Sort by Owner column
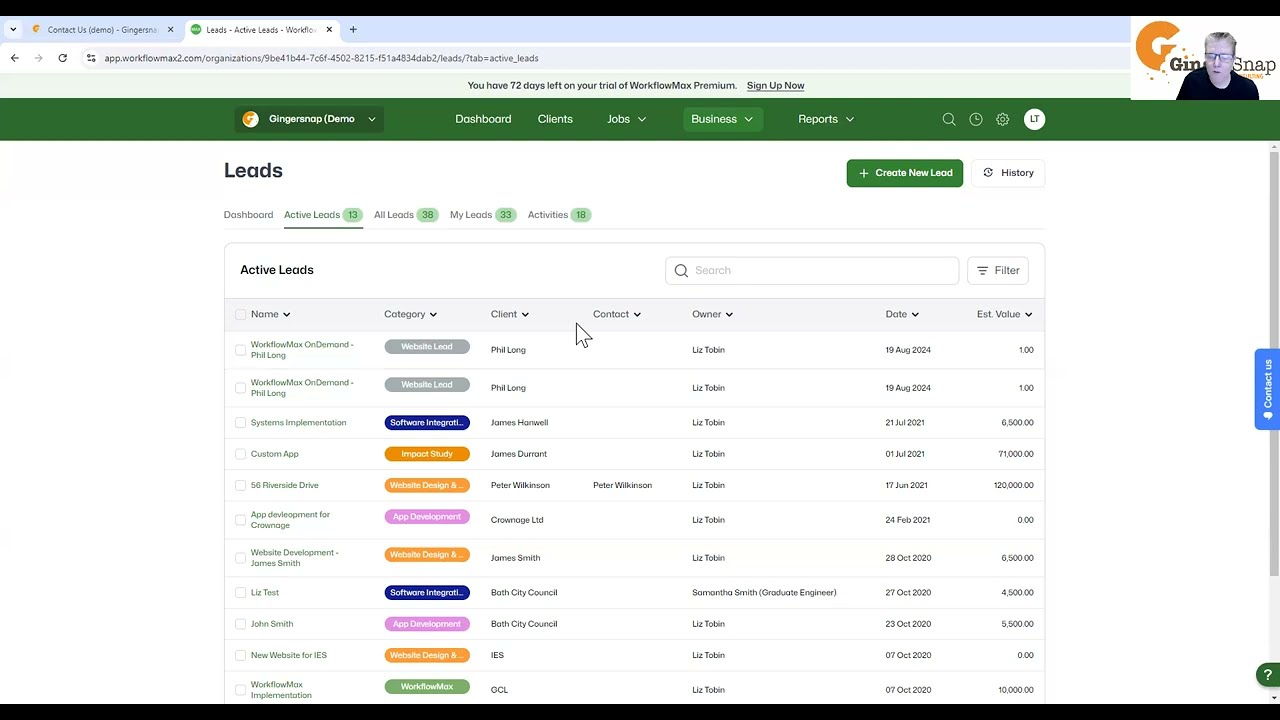Screen dimensions: 1280x720 coord(712,314)
